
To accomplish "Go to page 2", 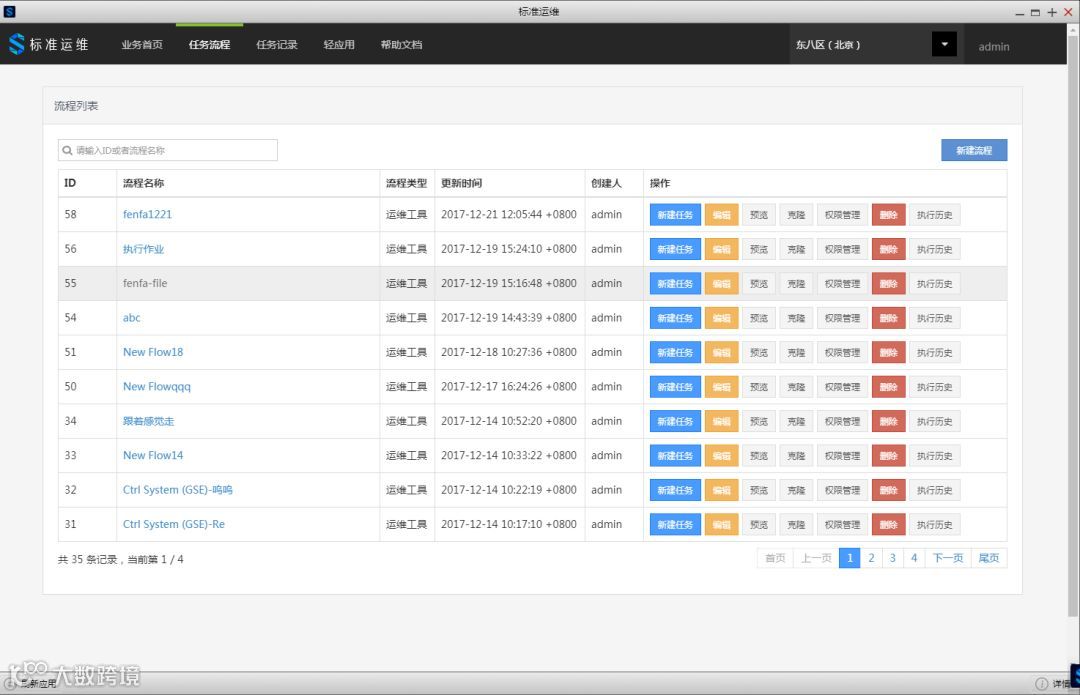I will (x=871, y=558).
